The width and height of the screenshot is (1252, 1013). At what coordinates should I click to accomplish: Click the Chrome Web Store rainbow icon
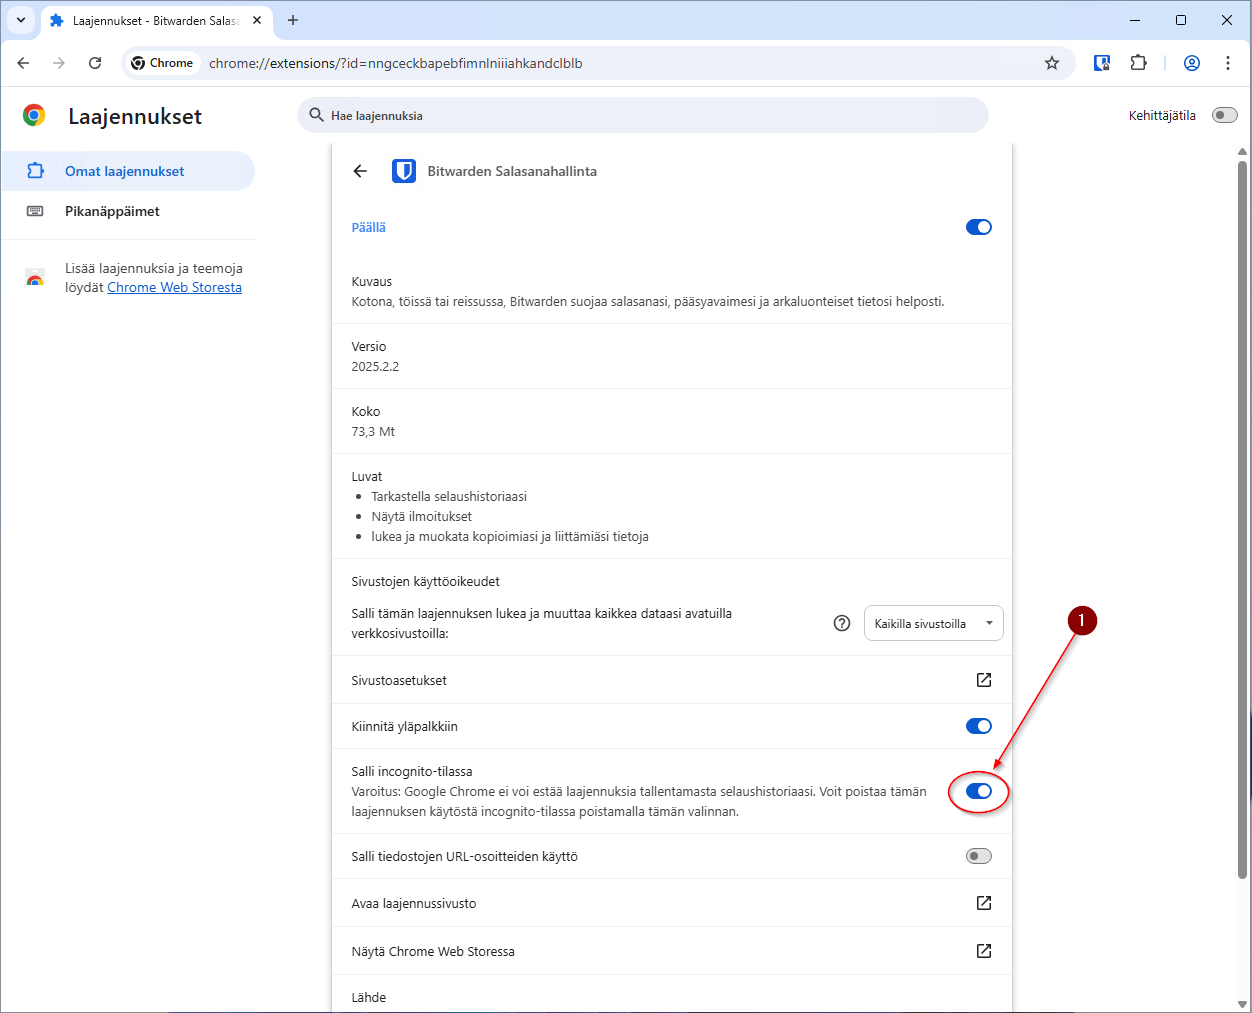[x=35, y=278]
